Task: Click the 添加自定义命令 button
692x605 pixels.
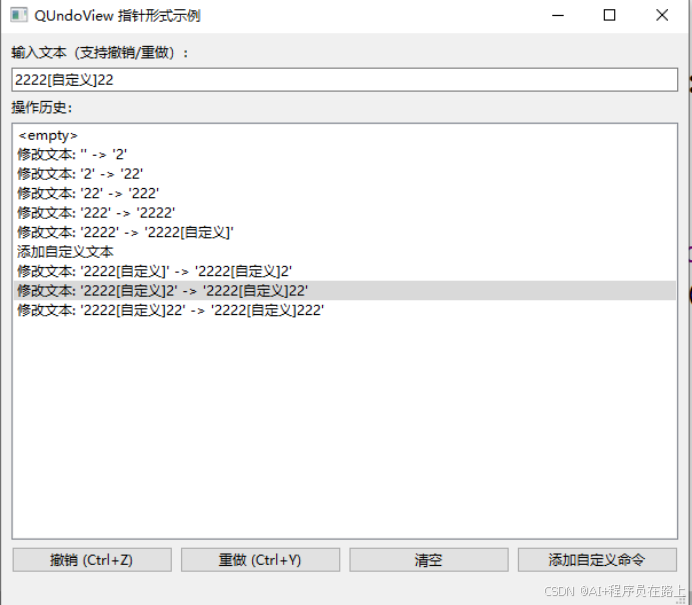Action: coord(597,560)
